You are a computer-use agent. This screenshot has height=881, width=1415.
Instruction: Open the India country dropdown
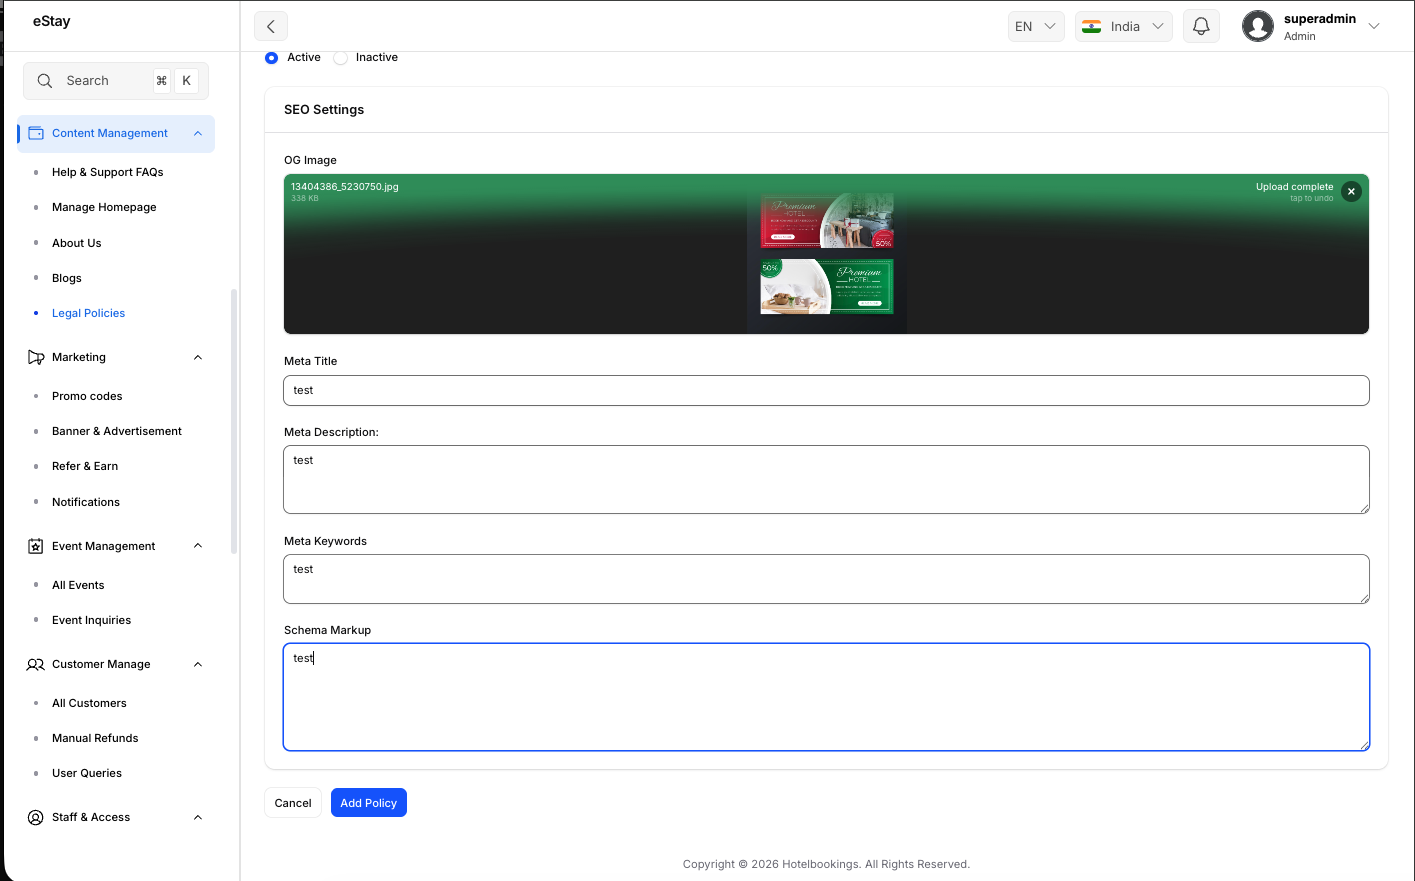coord(1124,26)
